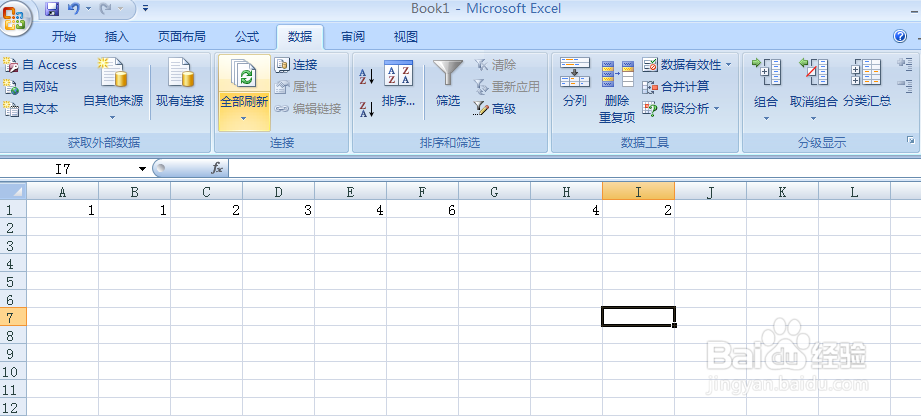Import data 自文本
Screen dimensions: 921x416
pos(31,109)
